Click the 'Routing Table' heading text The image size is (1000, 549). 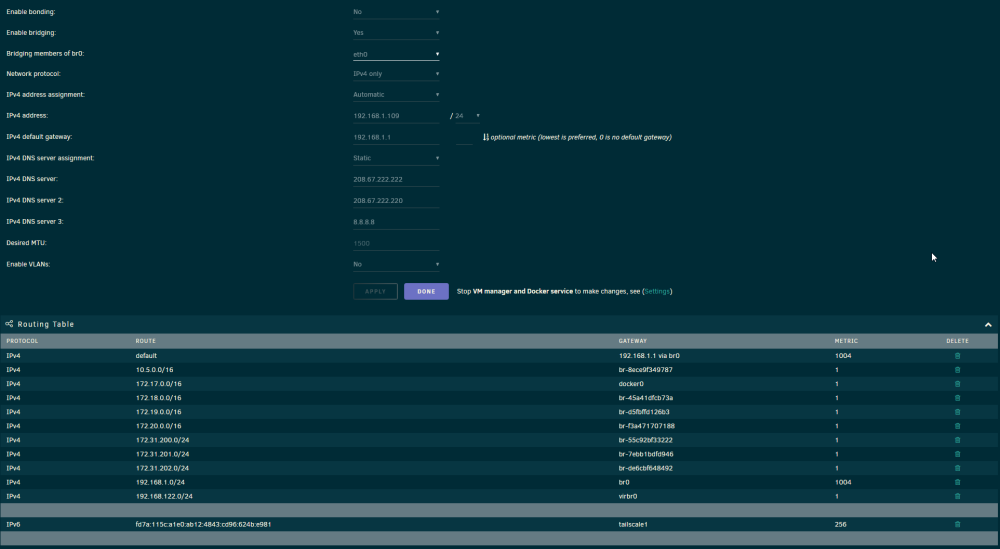[x=46, y=324]
